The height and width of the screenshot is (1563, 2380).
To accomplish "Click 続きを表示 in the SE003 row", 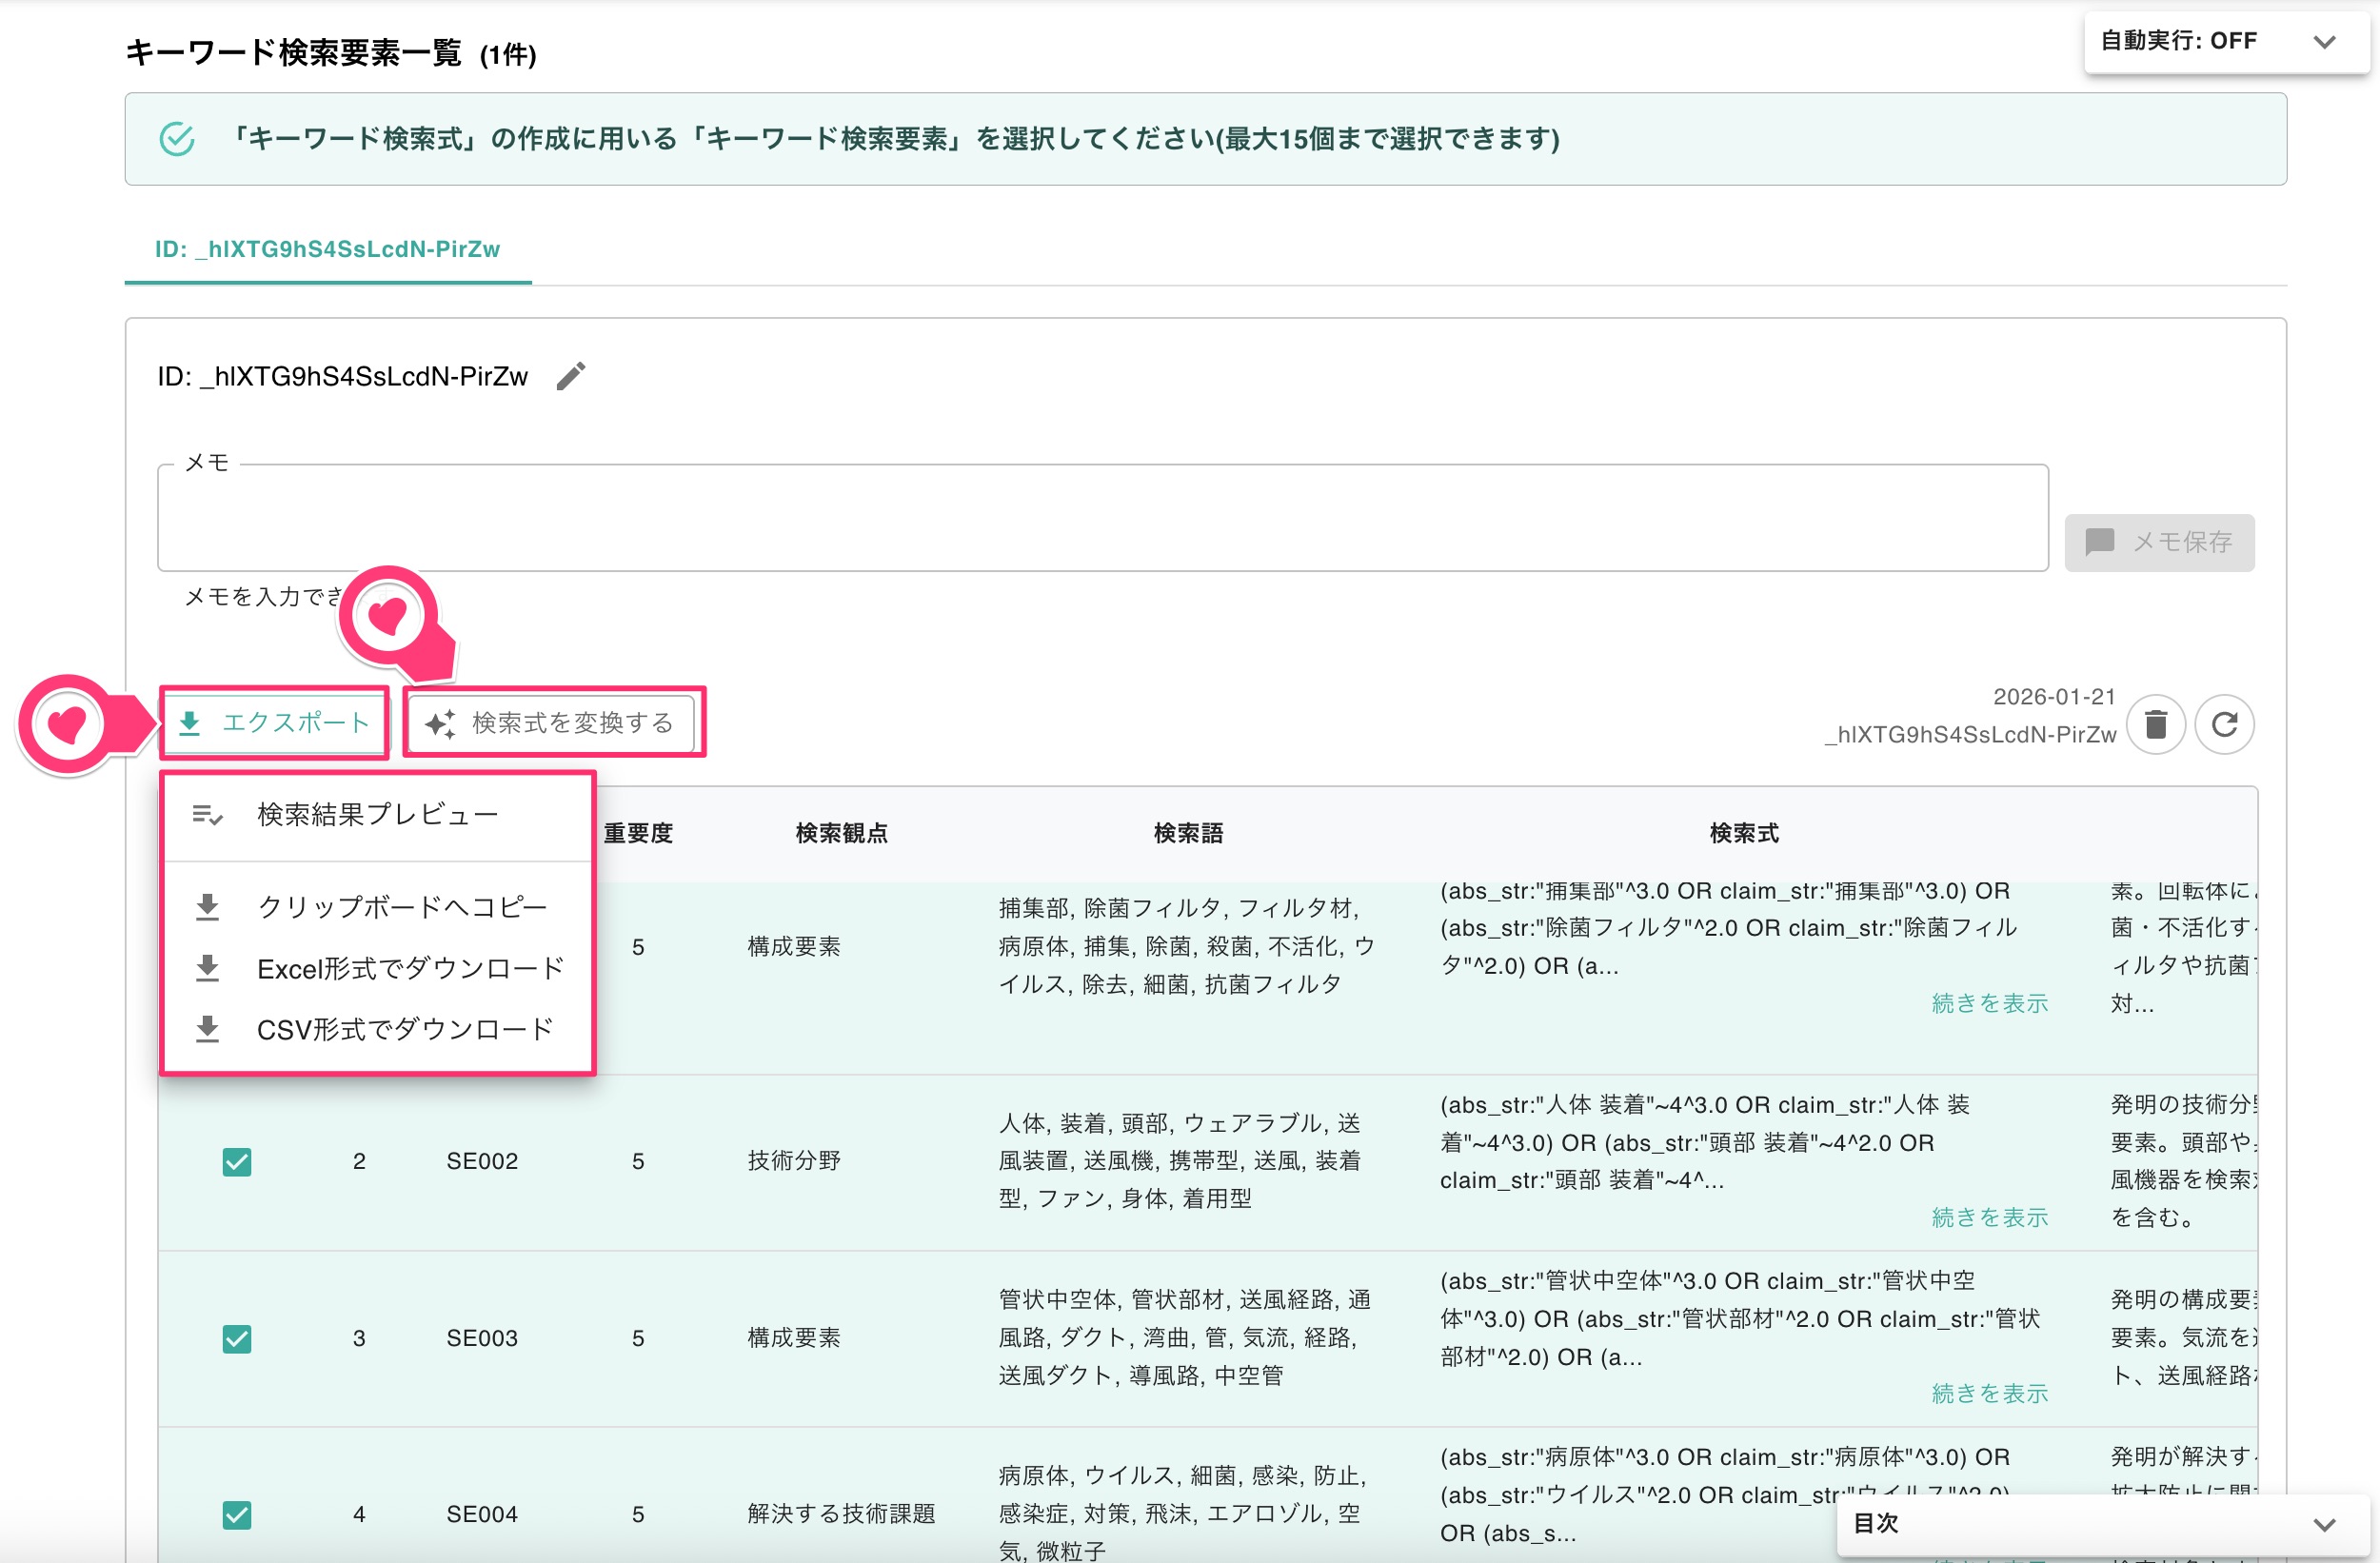I will pyautogui.click(x=1989, y=1393).
